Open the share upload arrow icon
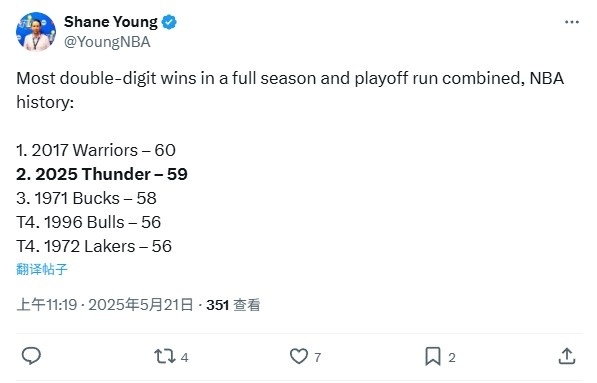 point(567,356)
